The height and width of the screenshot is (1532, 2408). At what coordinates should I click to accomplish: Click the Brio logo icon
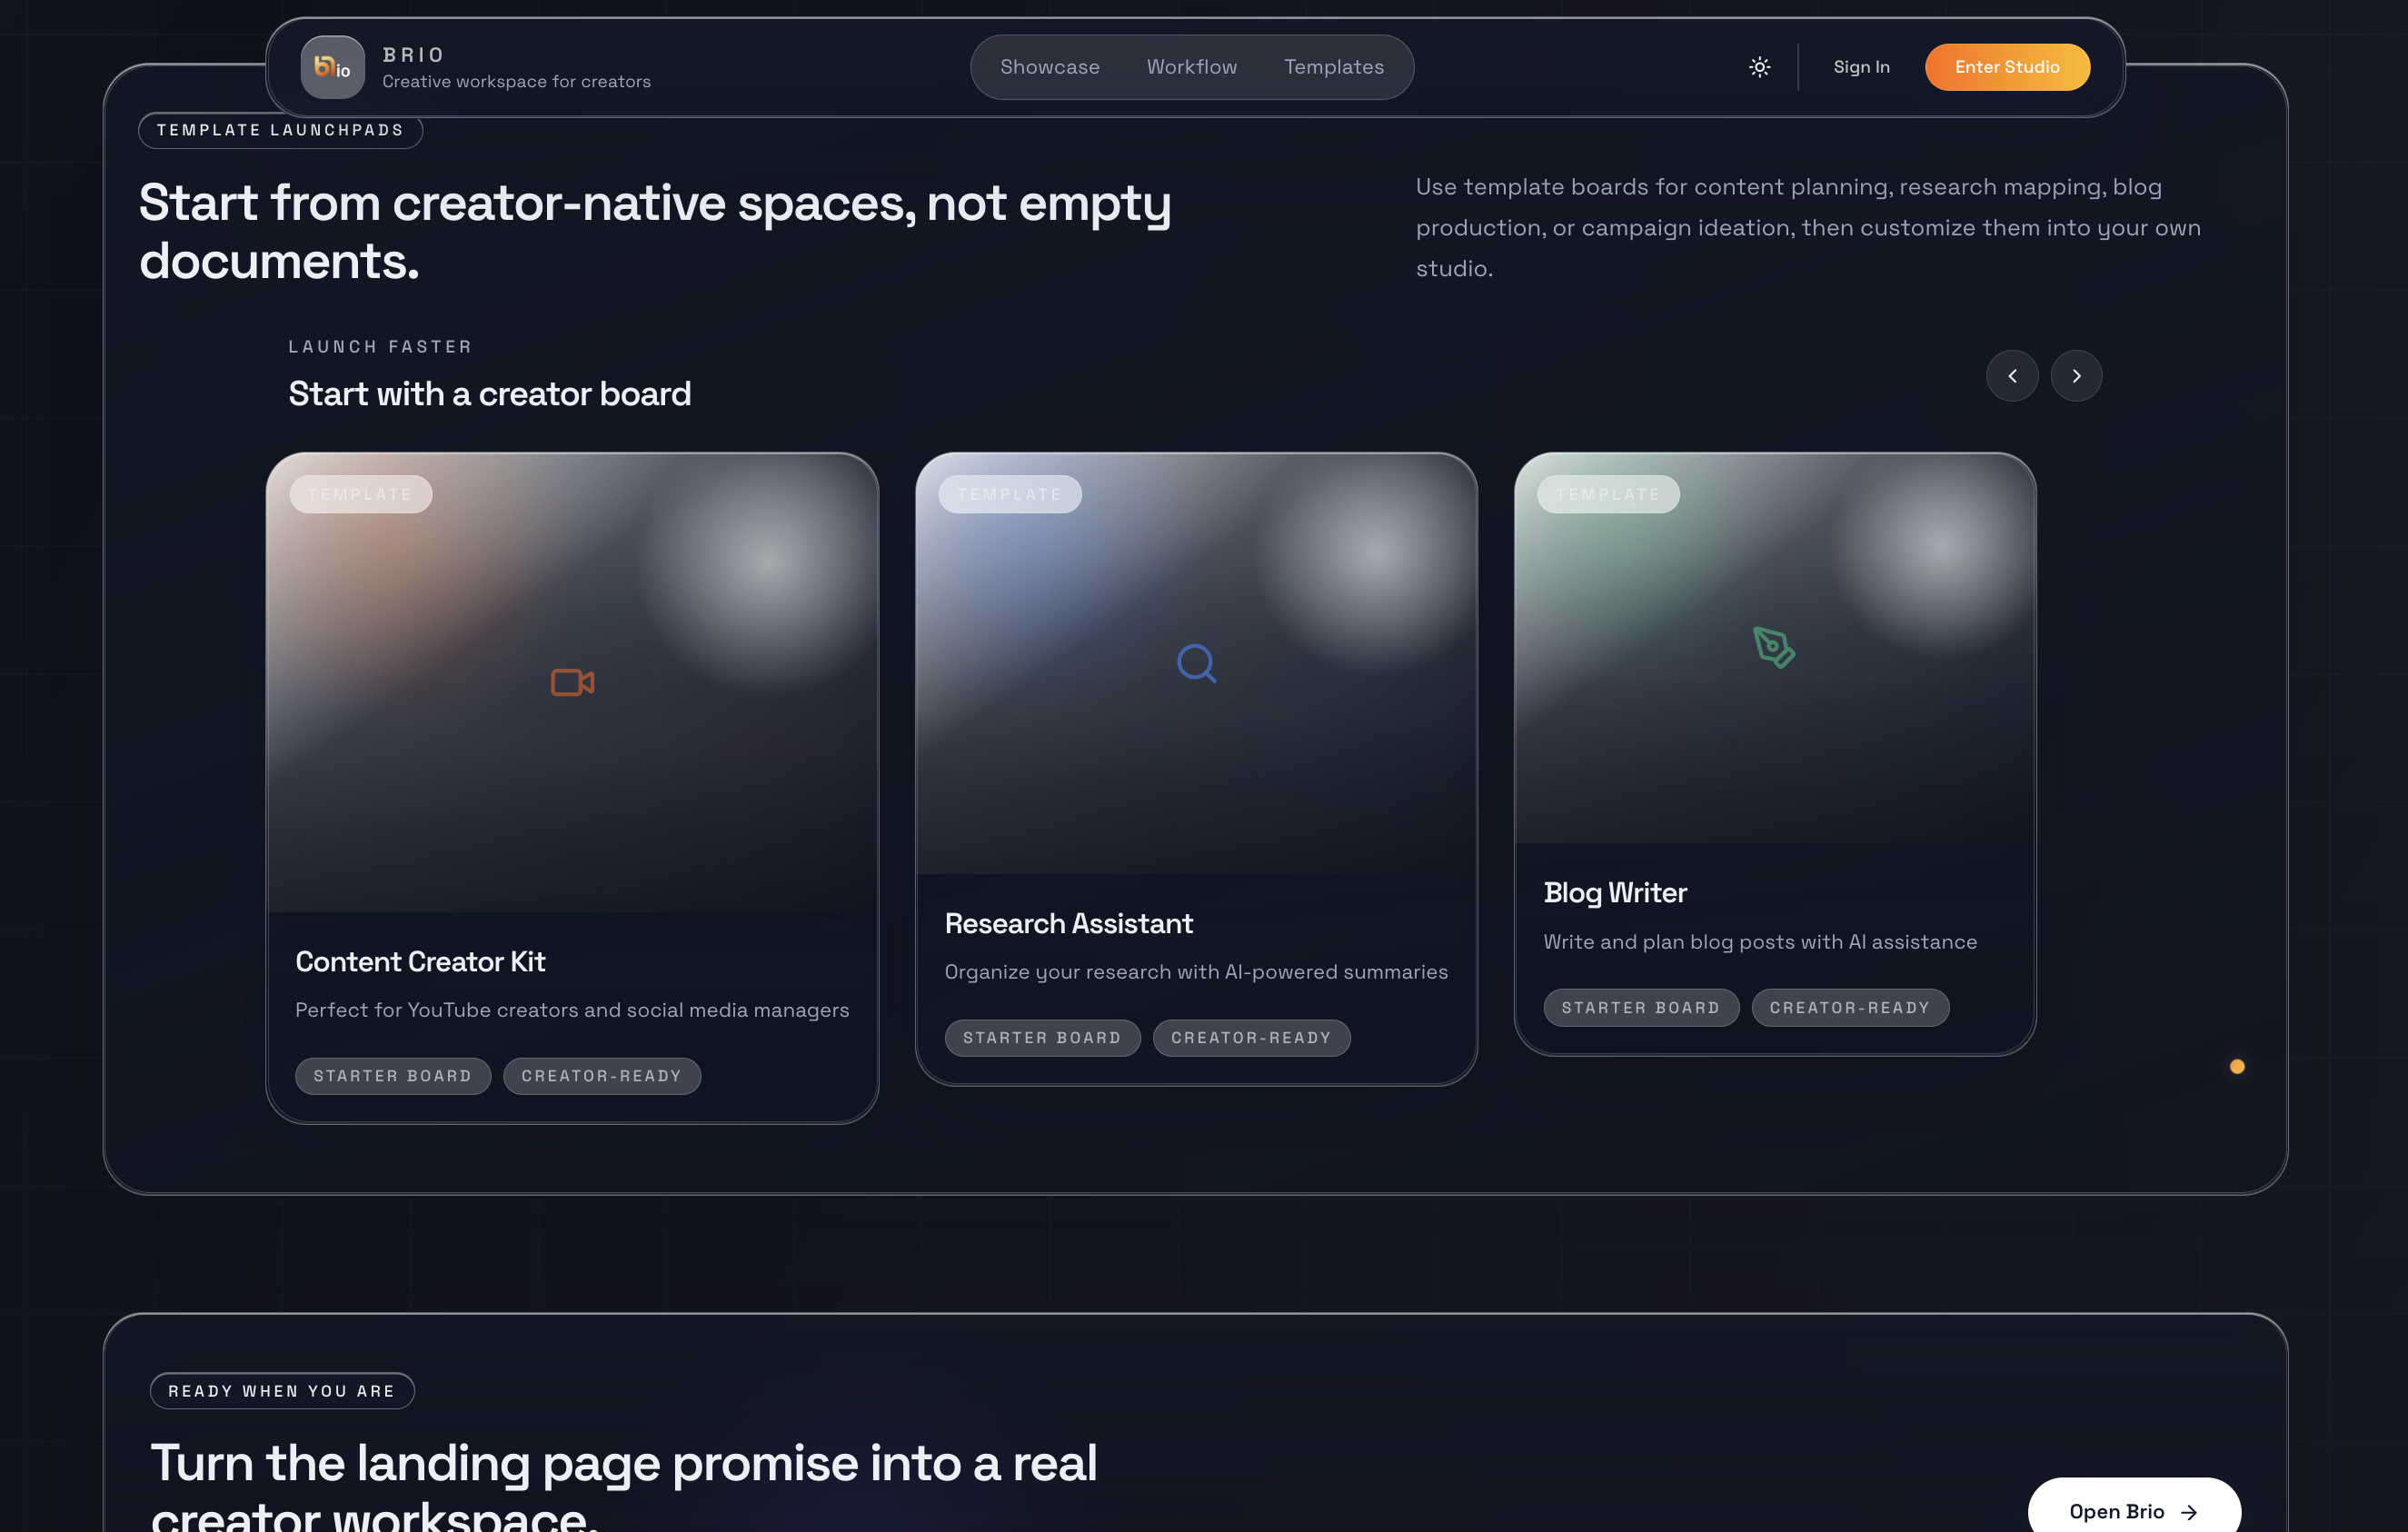coord(332,67)
